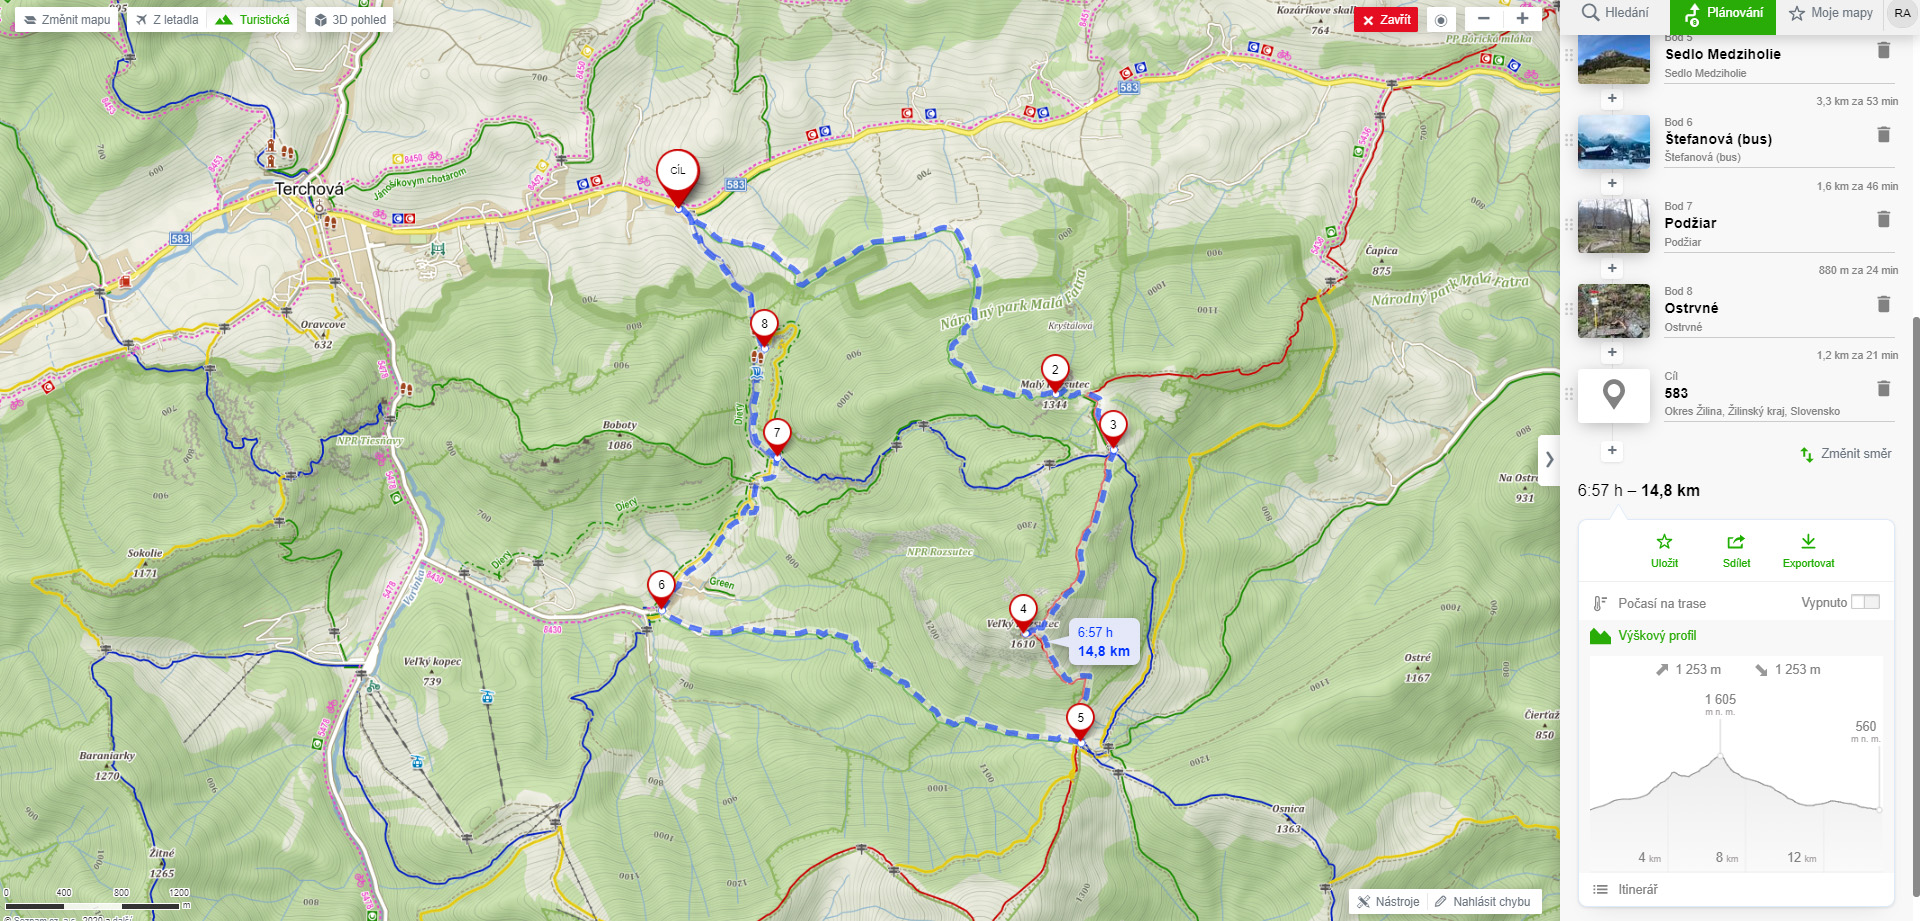This screenshot has width=1920, height=921.
Task: Switch to Moje mapy tab
Action: (1831, 13)
